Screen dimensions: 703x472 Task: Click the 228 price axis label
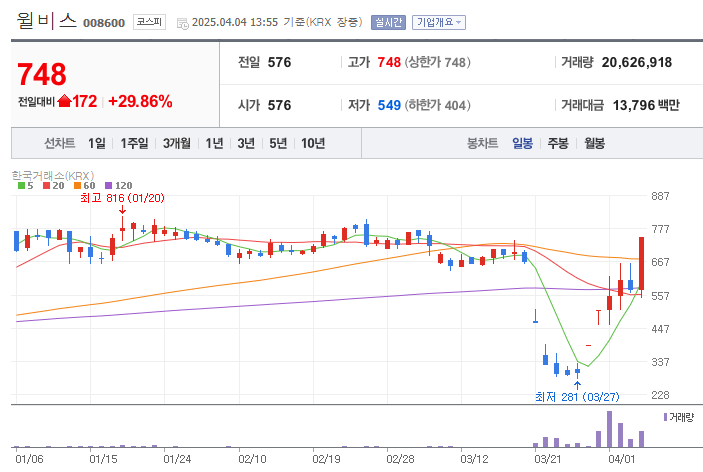click(660, 395)
